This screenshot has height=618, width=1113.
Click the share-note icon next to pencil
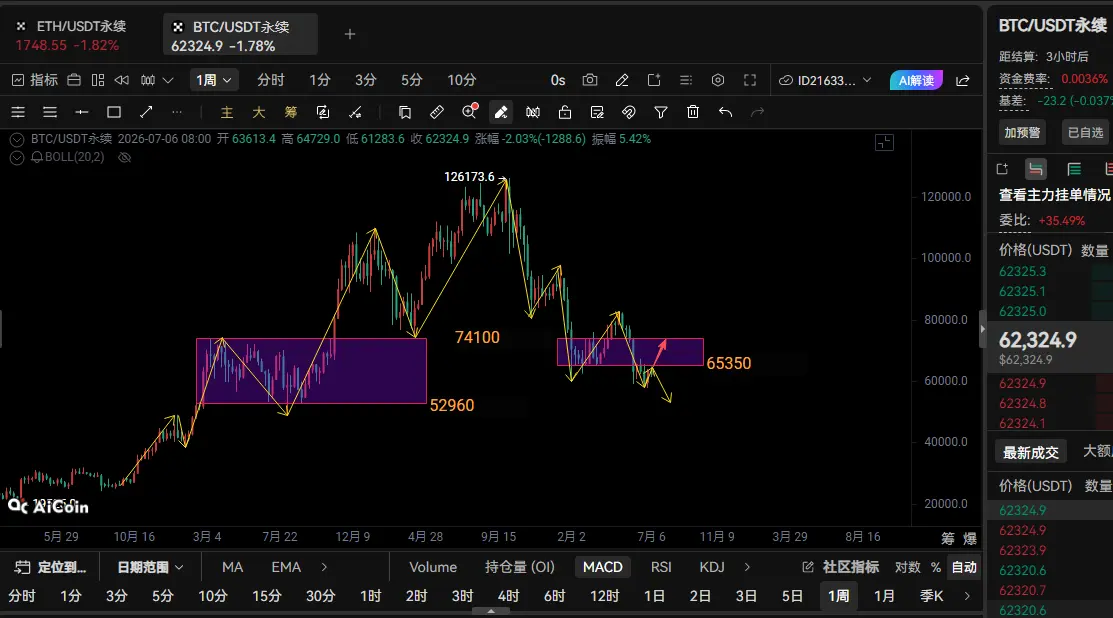tap(654, 80)
